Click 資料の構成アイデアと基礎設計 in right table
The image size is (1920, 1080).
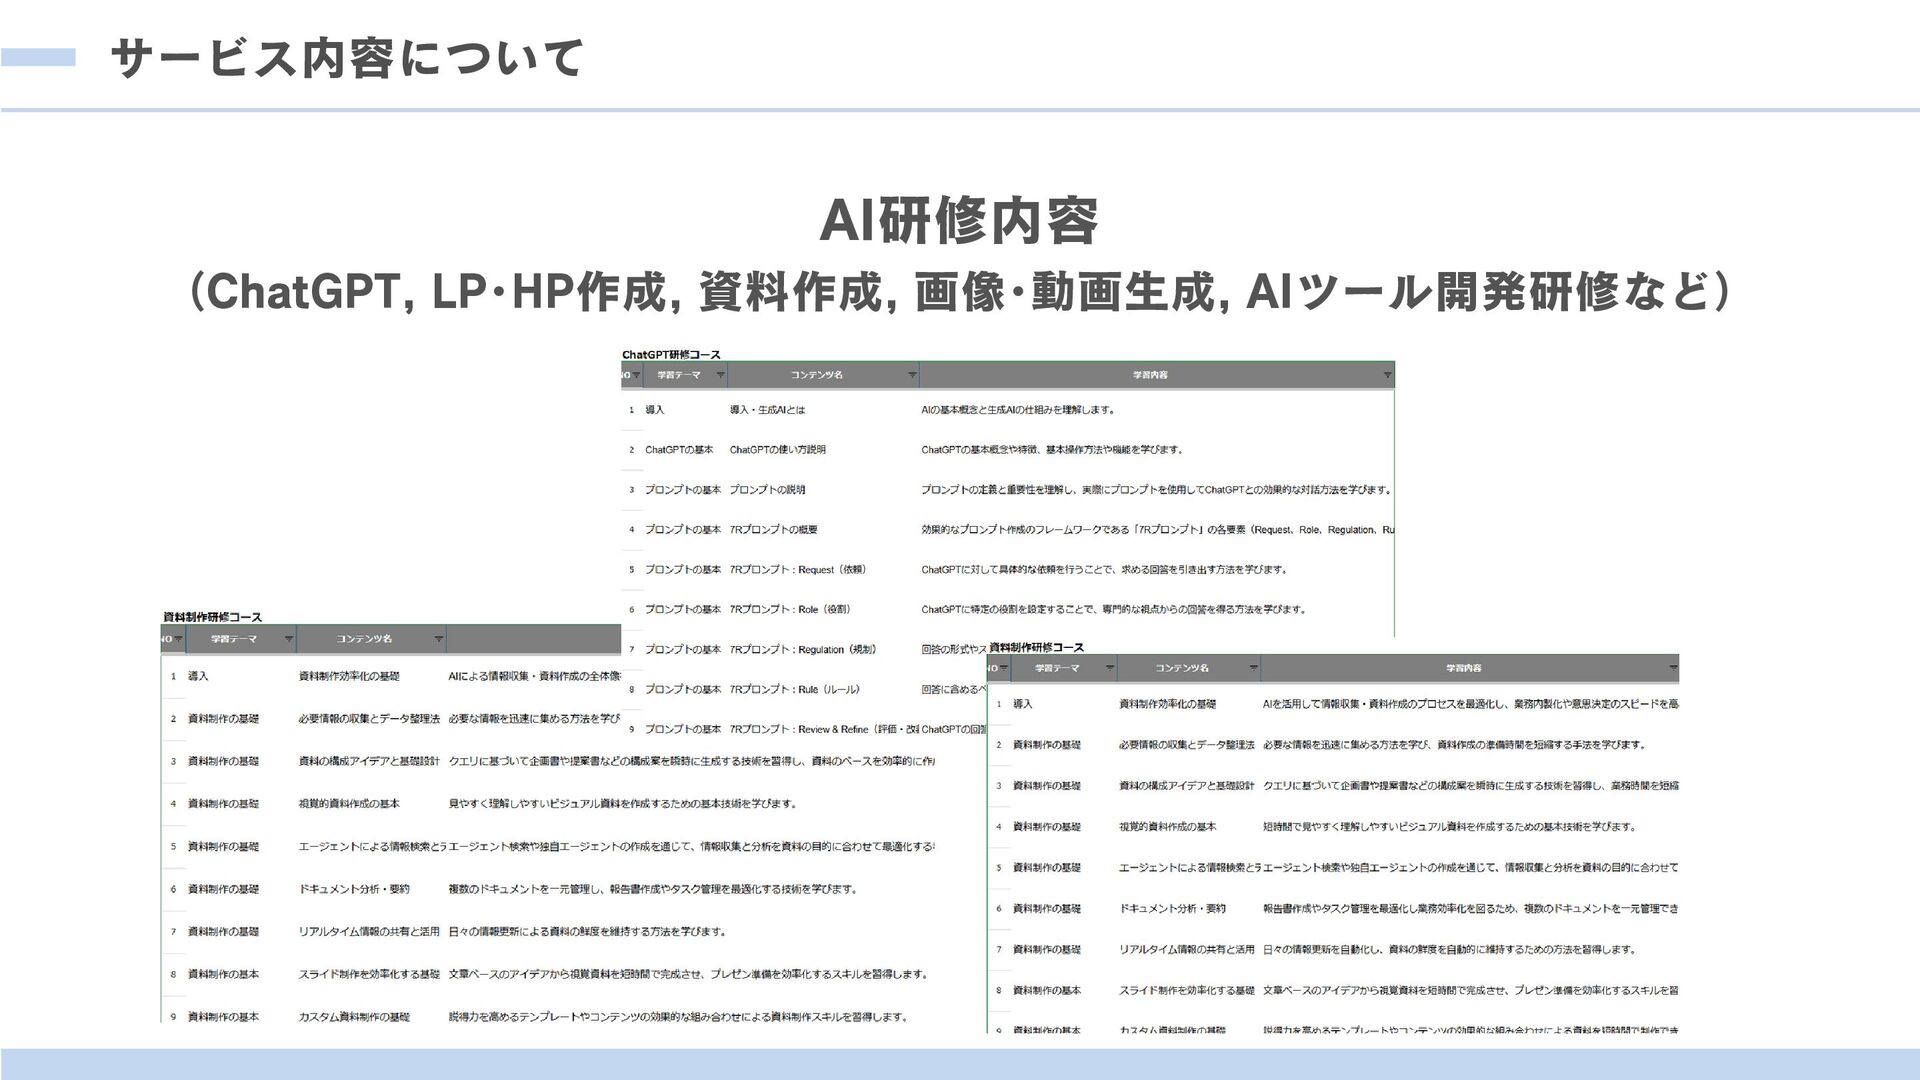tap(1187, 786)
